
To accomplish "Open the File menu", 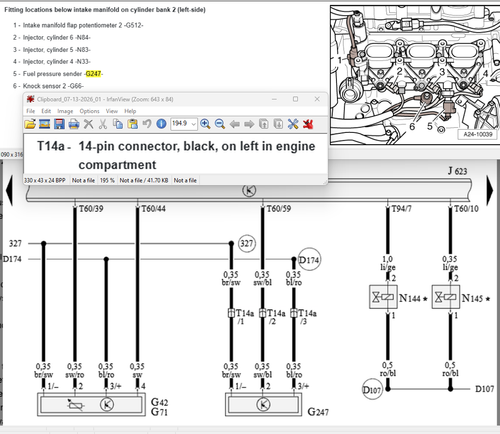I will click(x=30, y=111).
